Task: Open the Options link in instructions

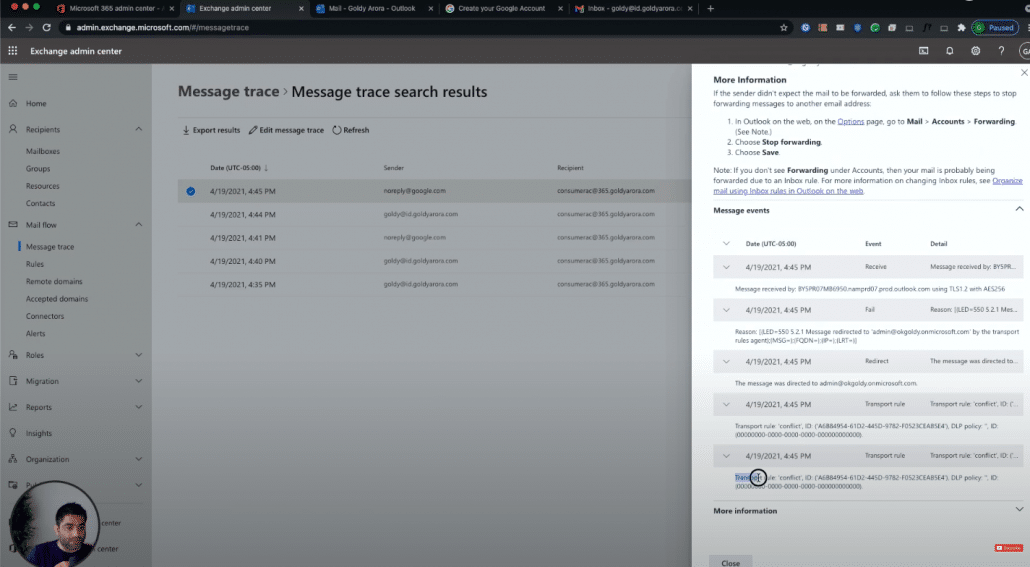Action: tap(851, 122)
